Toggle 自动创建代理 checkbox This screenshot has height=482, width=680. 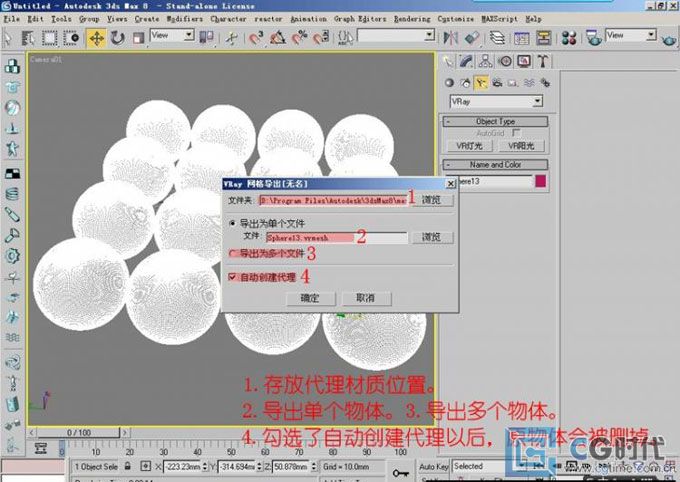(232, 277)
